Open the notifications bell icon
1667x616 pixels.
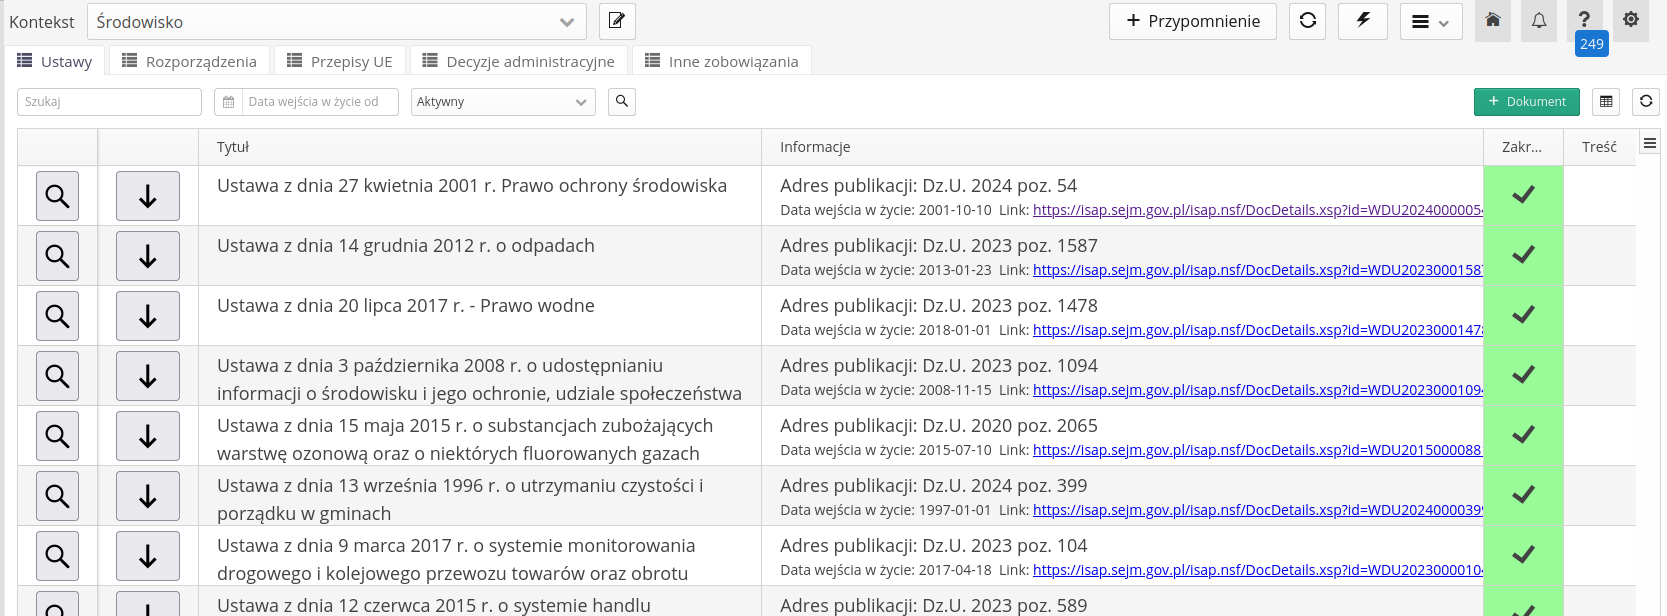coord(1538,21)
